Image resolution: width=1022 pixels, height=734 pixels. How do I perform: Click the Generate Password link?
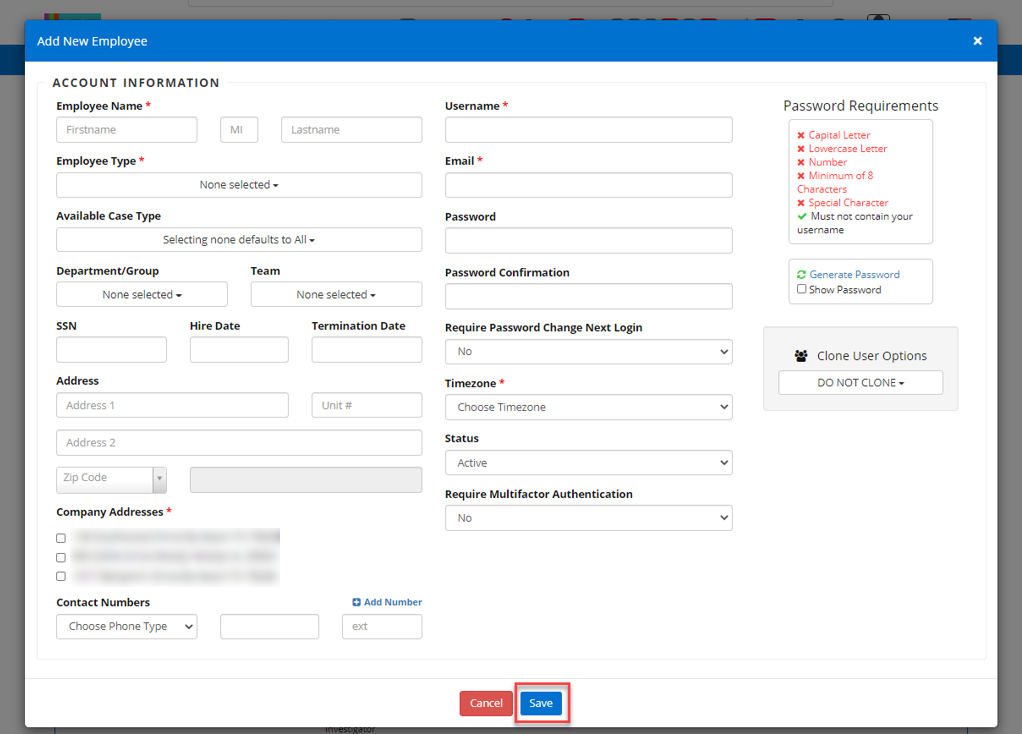[854, 274]
